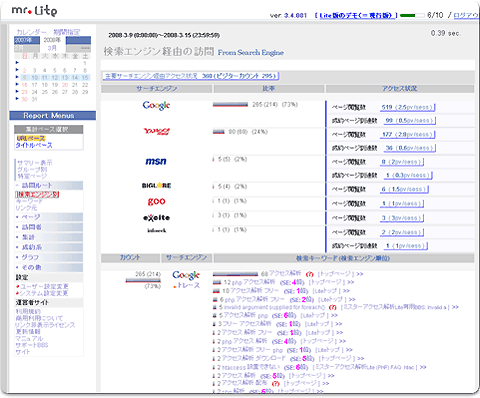
Task: Open サポートBBS link
Action: tap(32, 345)
